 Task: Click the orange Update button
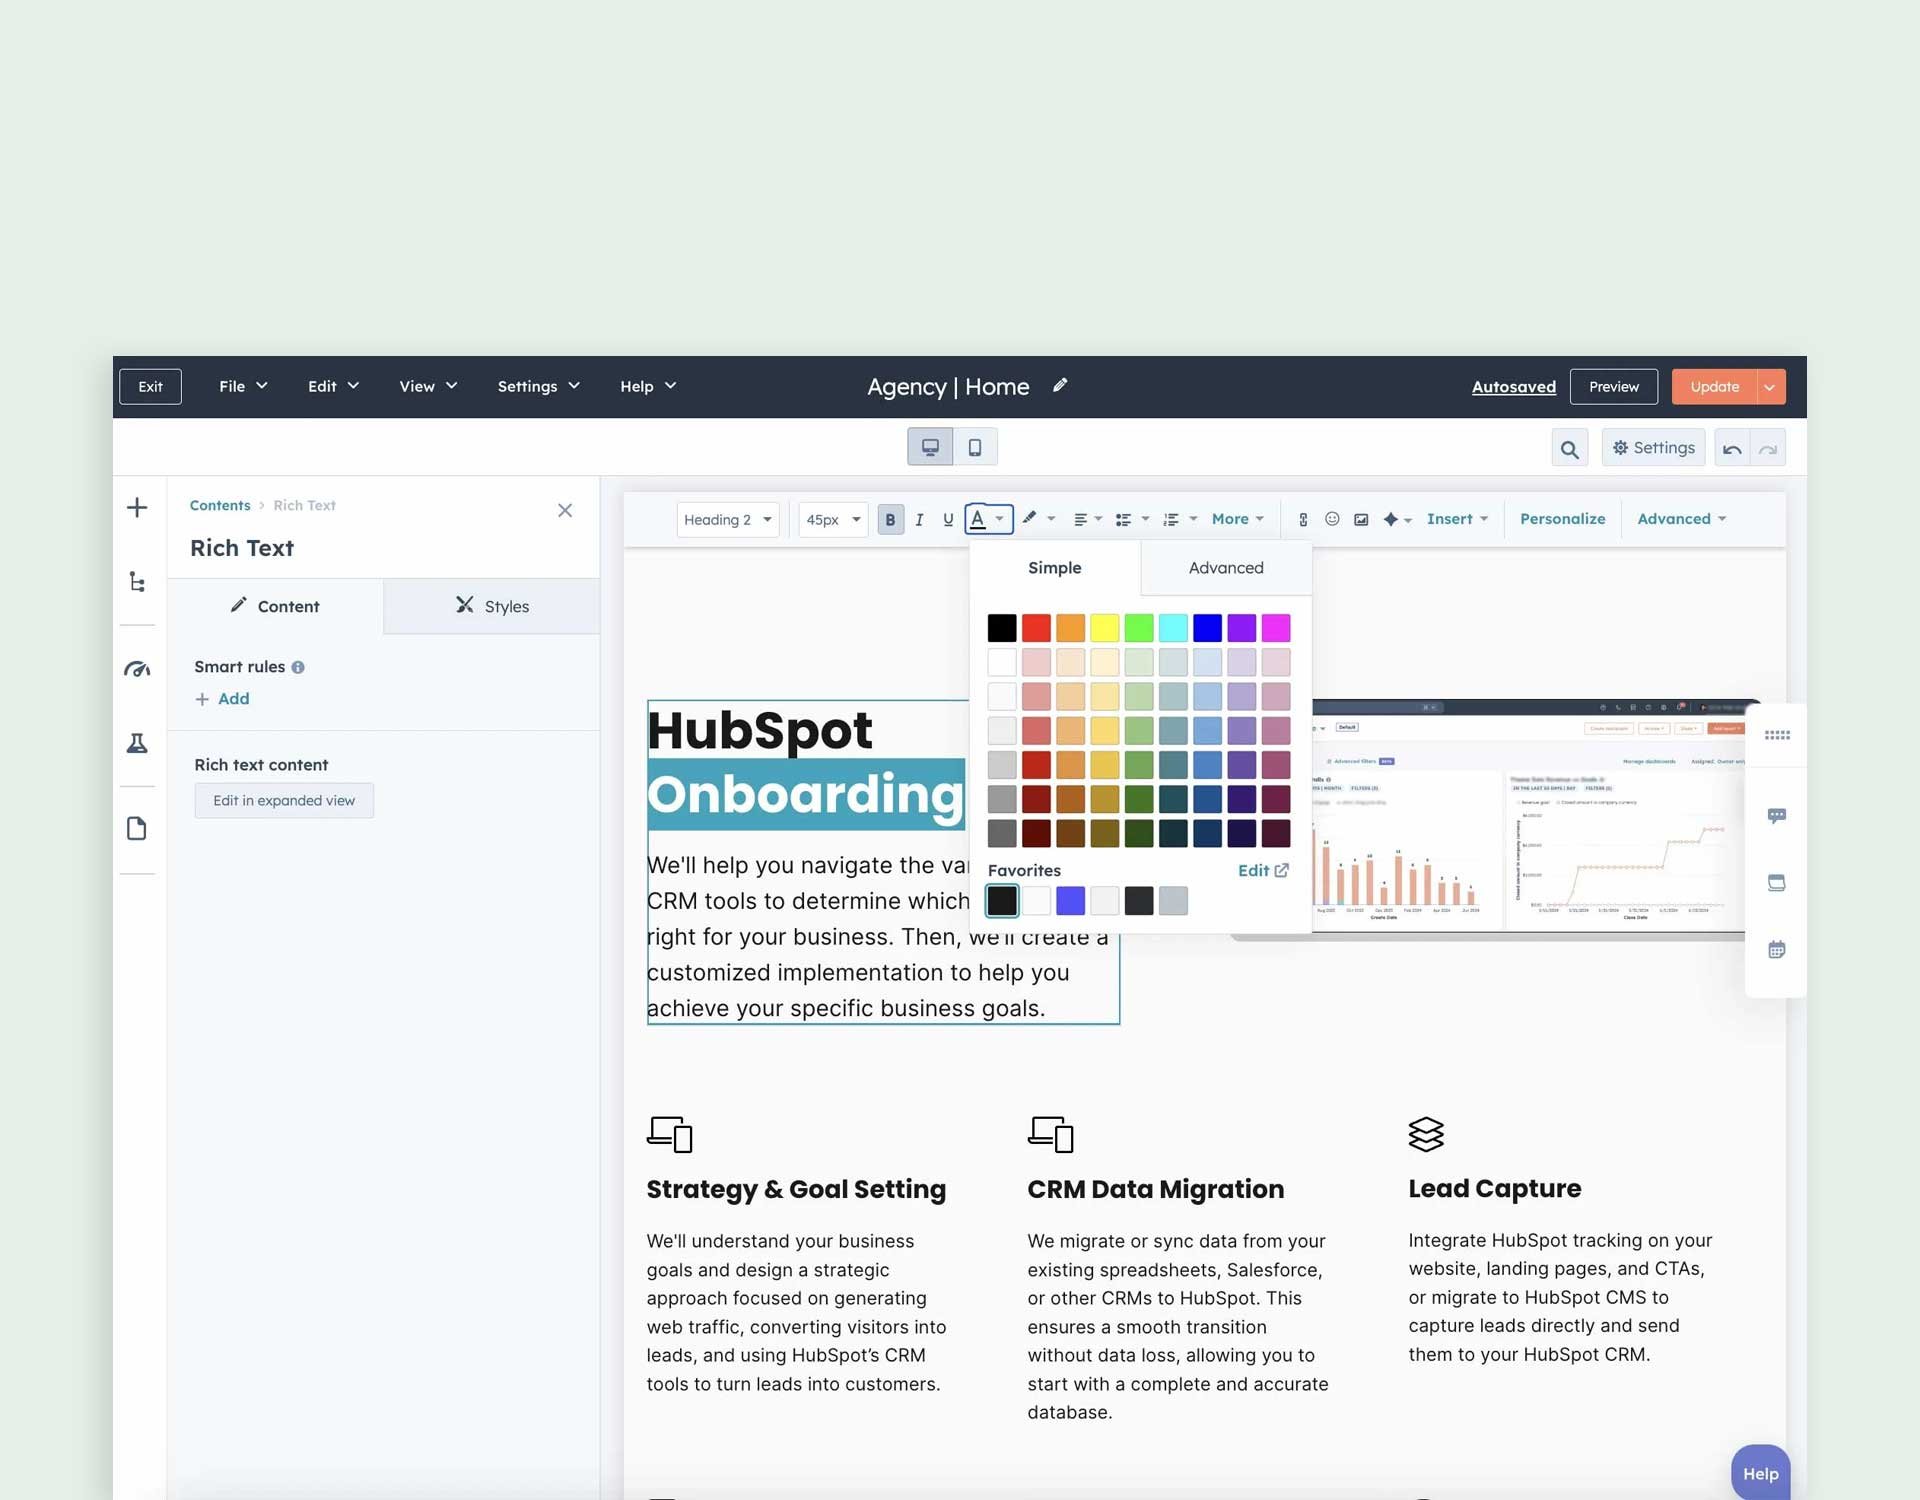pos(1714,387)
